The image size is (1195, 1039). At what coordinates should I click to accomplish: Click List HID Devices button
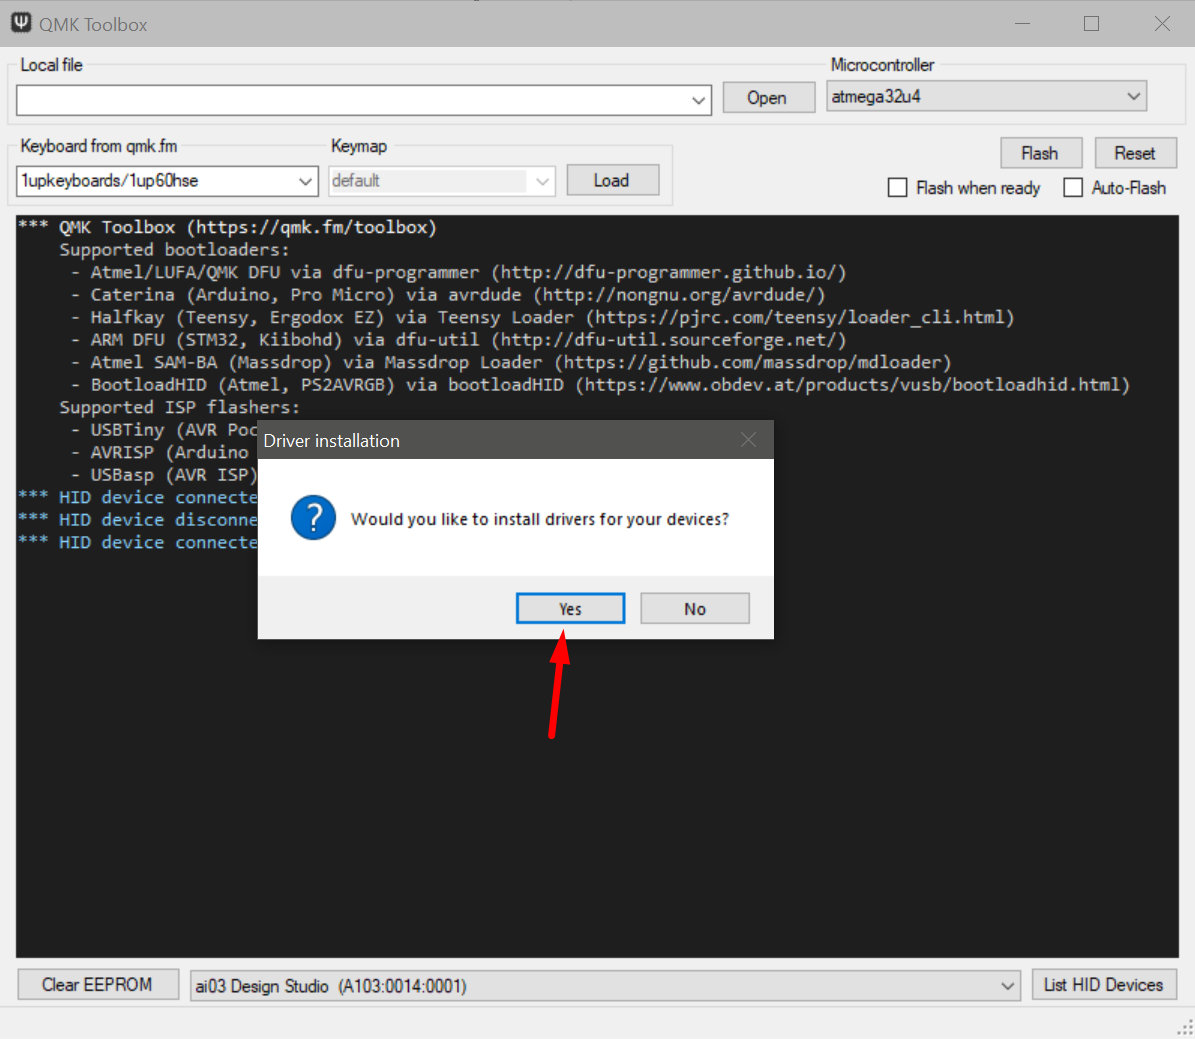pos(1103,985)
